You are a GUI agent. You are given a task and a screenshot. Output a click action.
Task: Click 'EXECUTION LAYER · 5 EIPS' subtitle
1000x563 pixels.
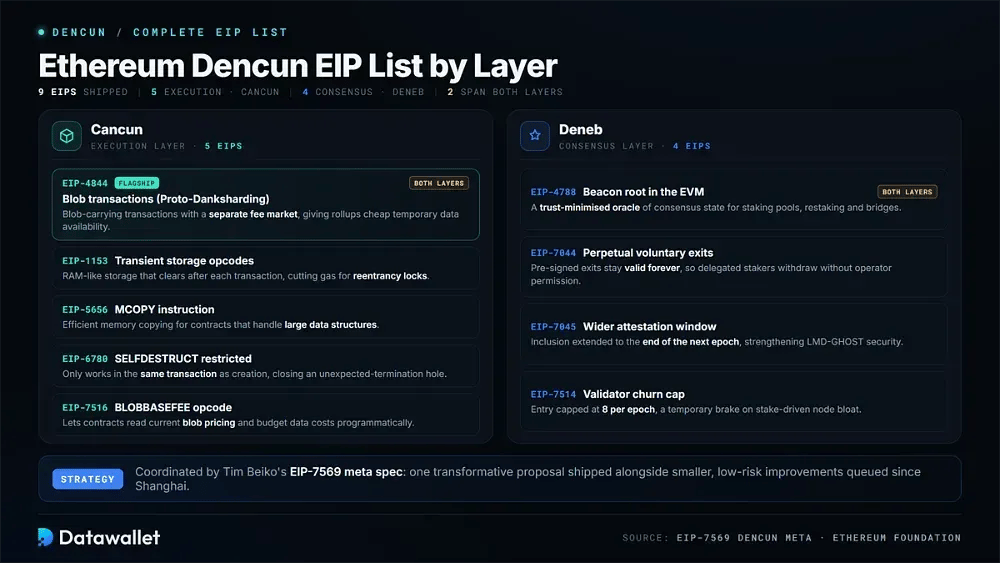166,146
